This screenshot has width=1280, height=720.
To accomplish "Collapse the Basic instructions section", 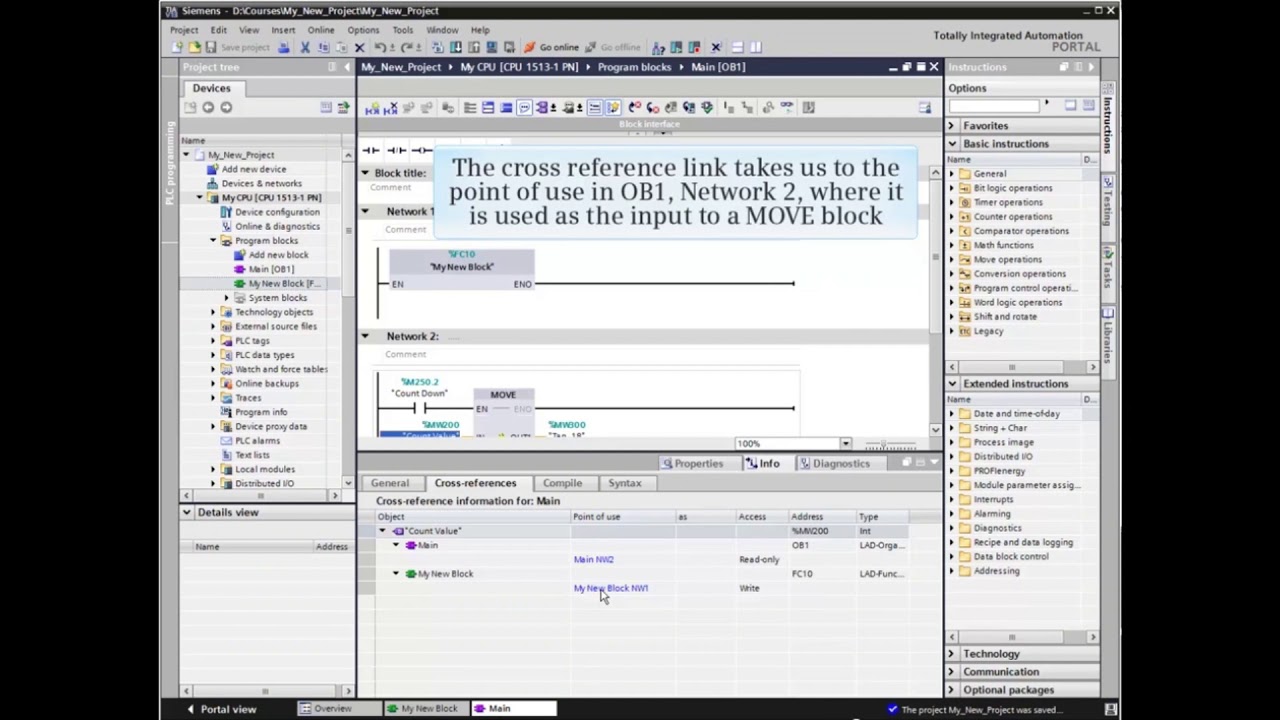I will 952,144.
